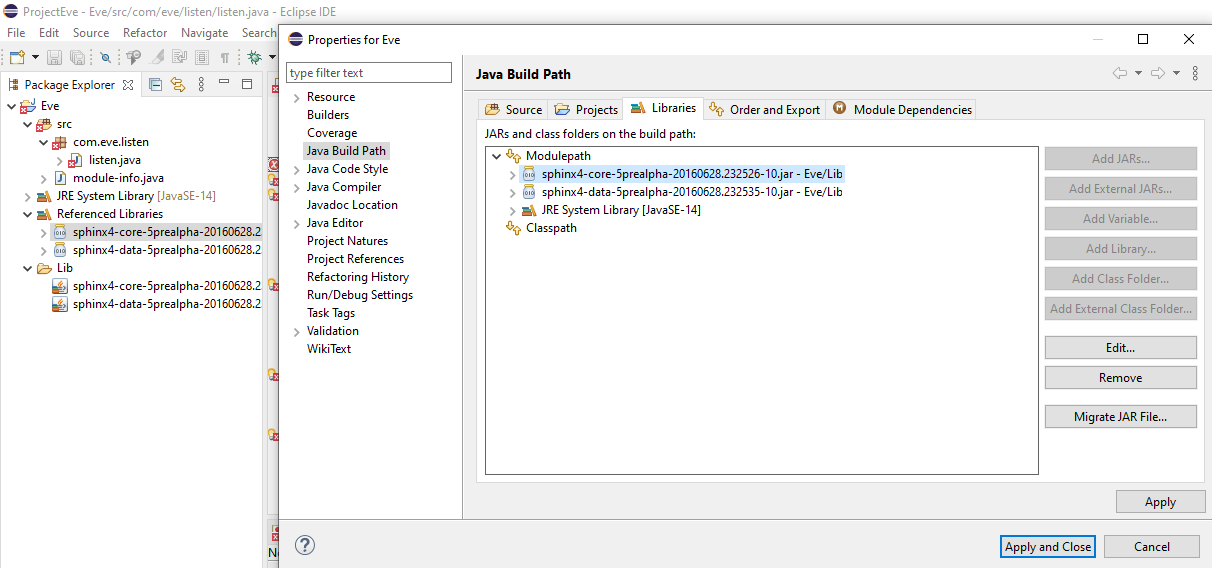This screenshot has width=1212, height=568.
Task: Click sphinx4-data jar icon under Lib folder
Action: pos(60,304)
